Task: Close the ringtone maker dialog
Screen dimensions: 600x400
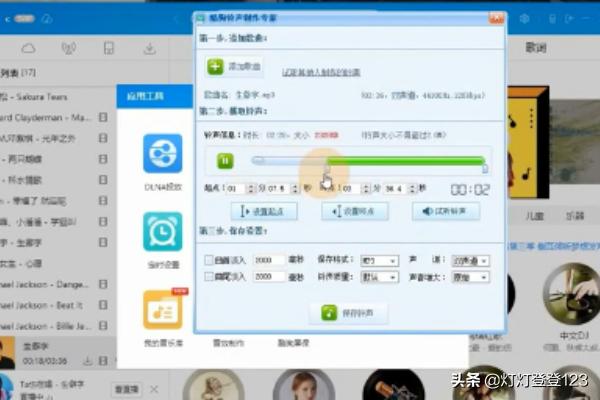Action: (x=496, y=18)
